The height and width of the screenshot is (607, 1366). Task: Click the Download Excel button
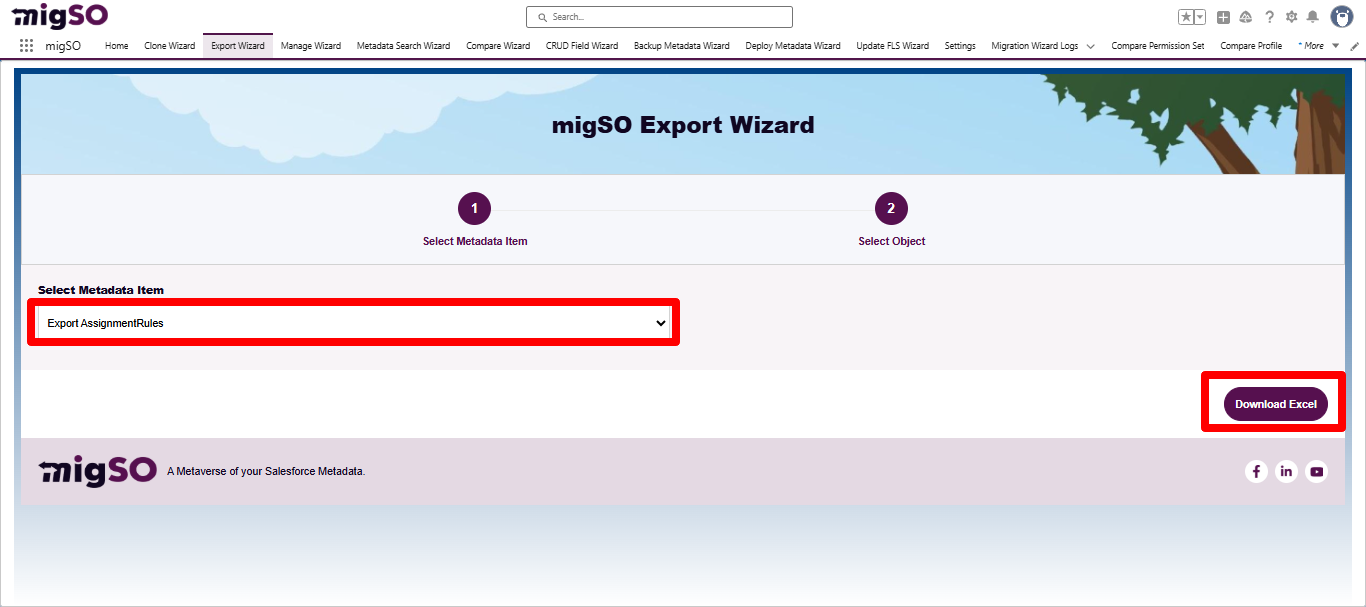(1276, 404)
